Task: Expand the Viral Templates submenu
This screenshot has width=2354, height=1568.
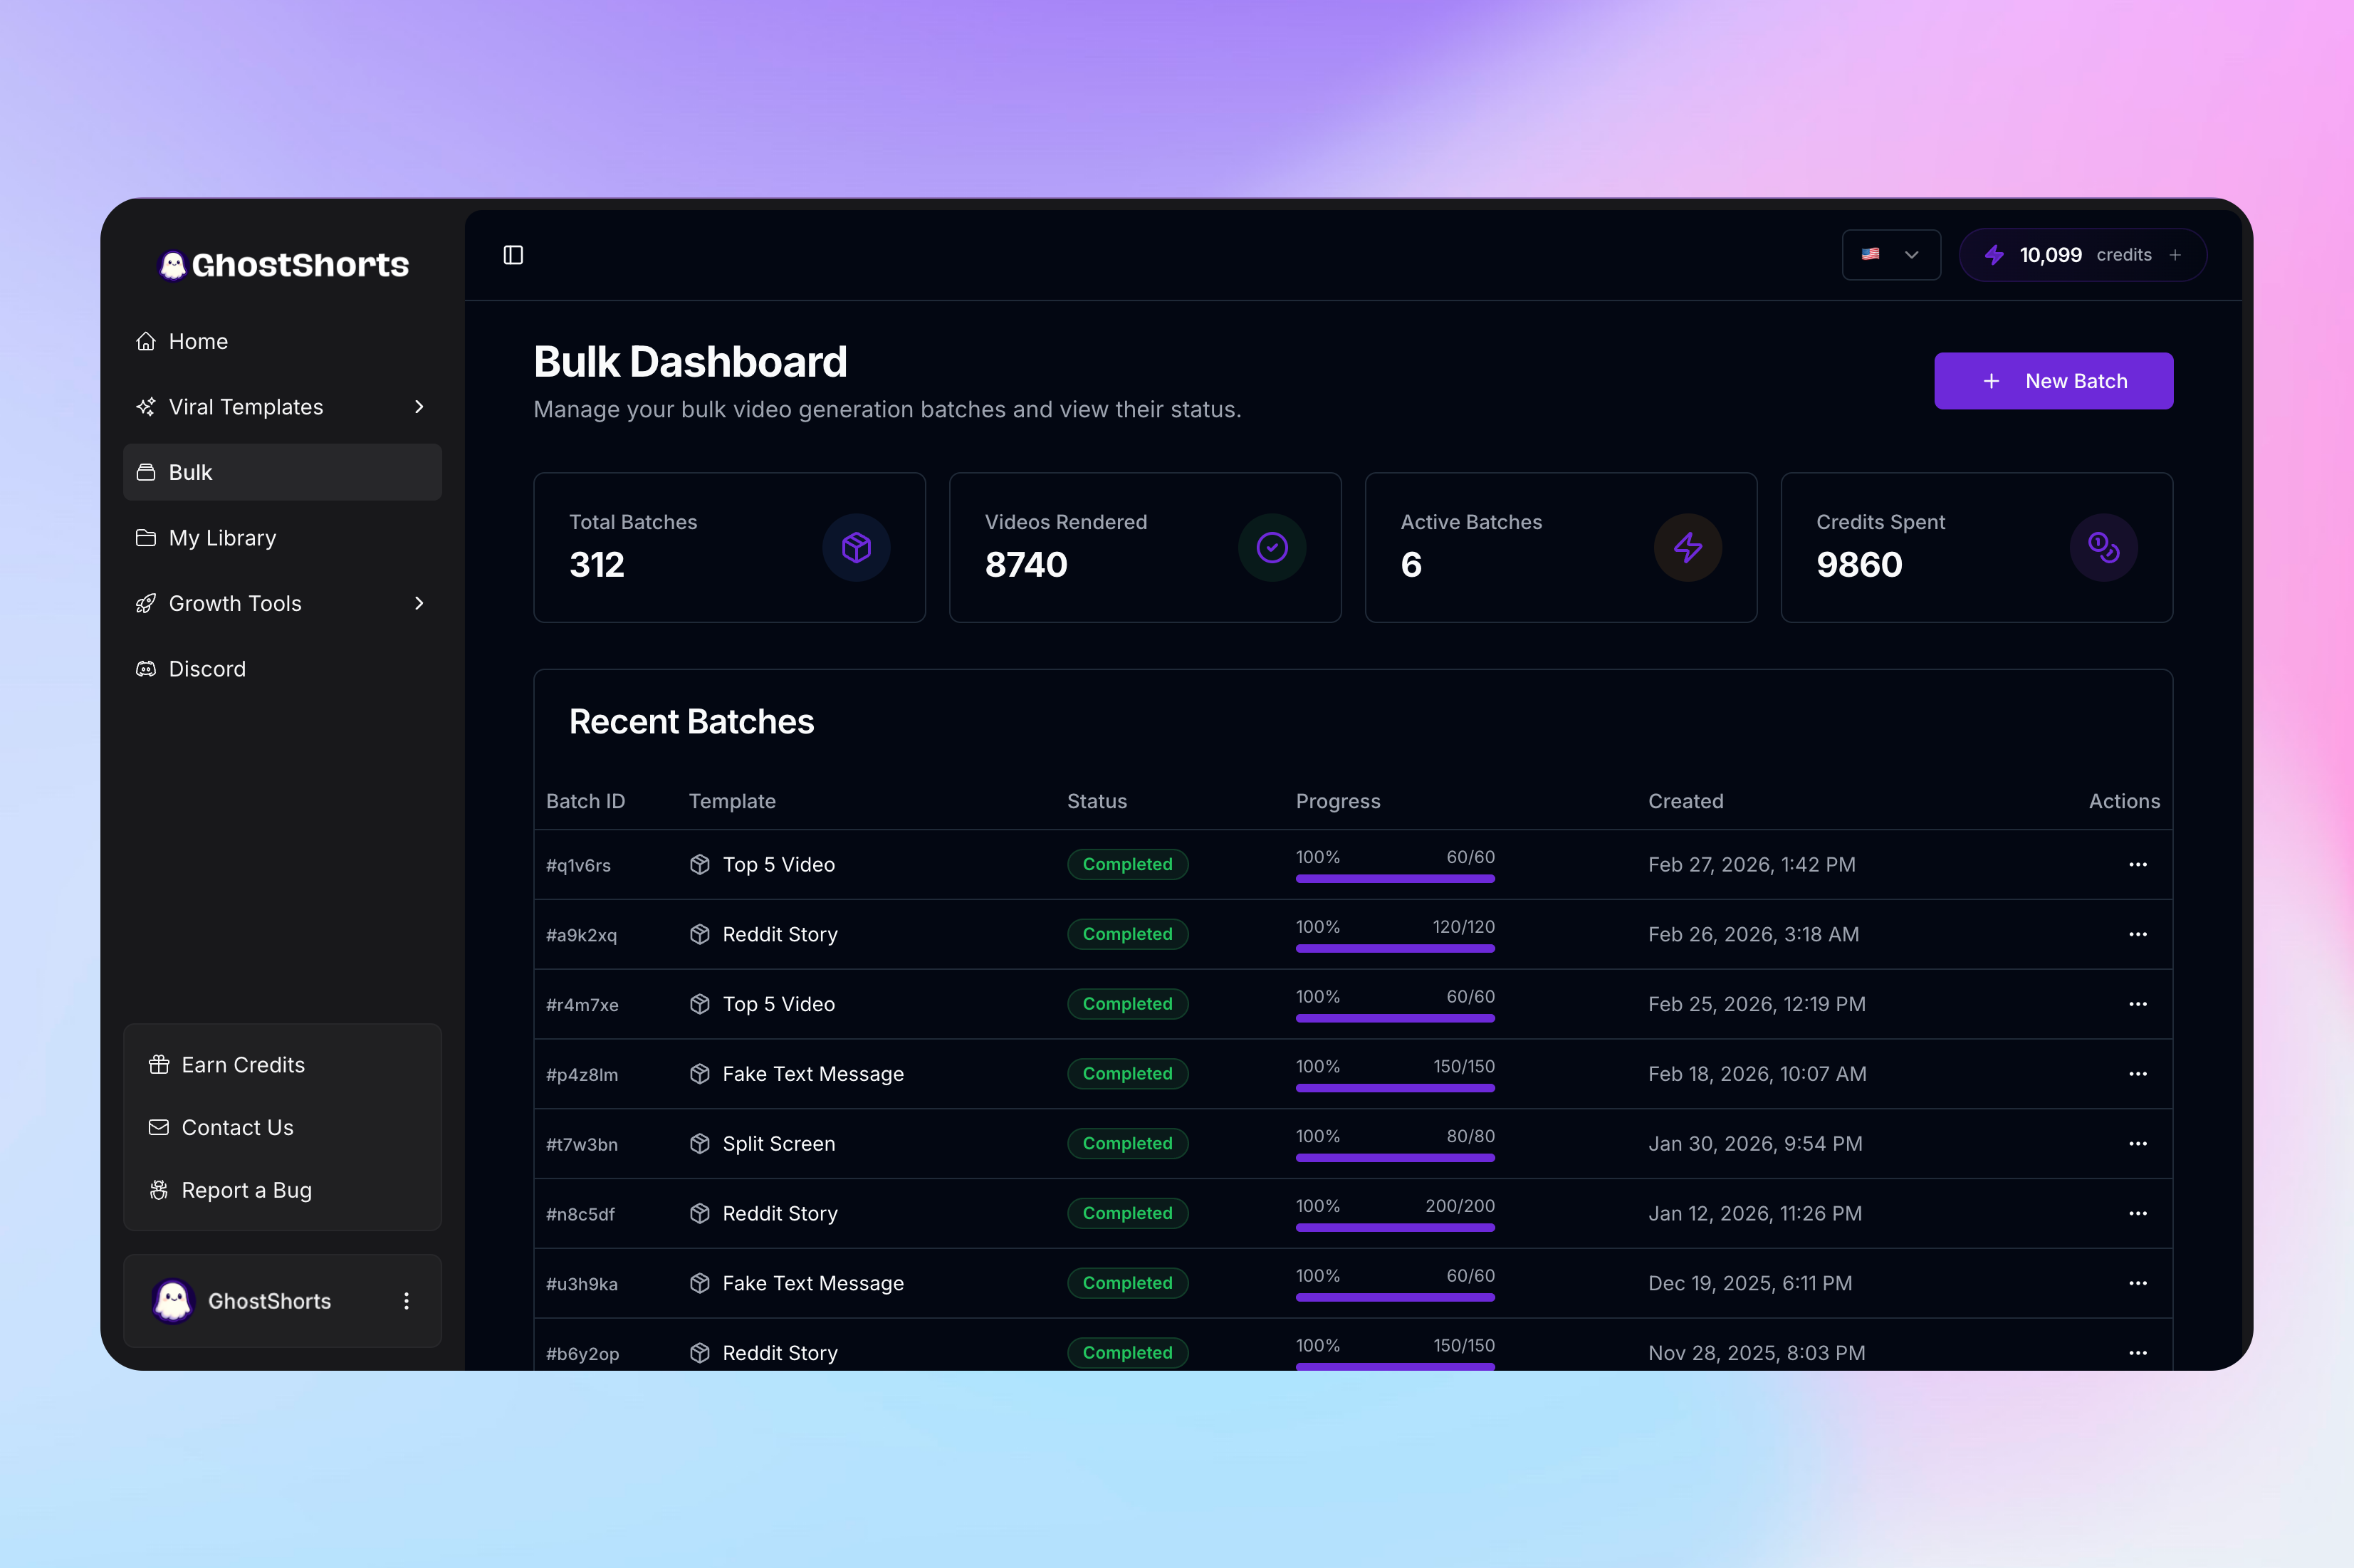Action: [x=419, y=407]
